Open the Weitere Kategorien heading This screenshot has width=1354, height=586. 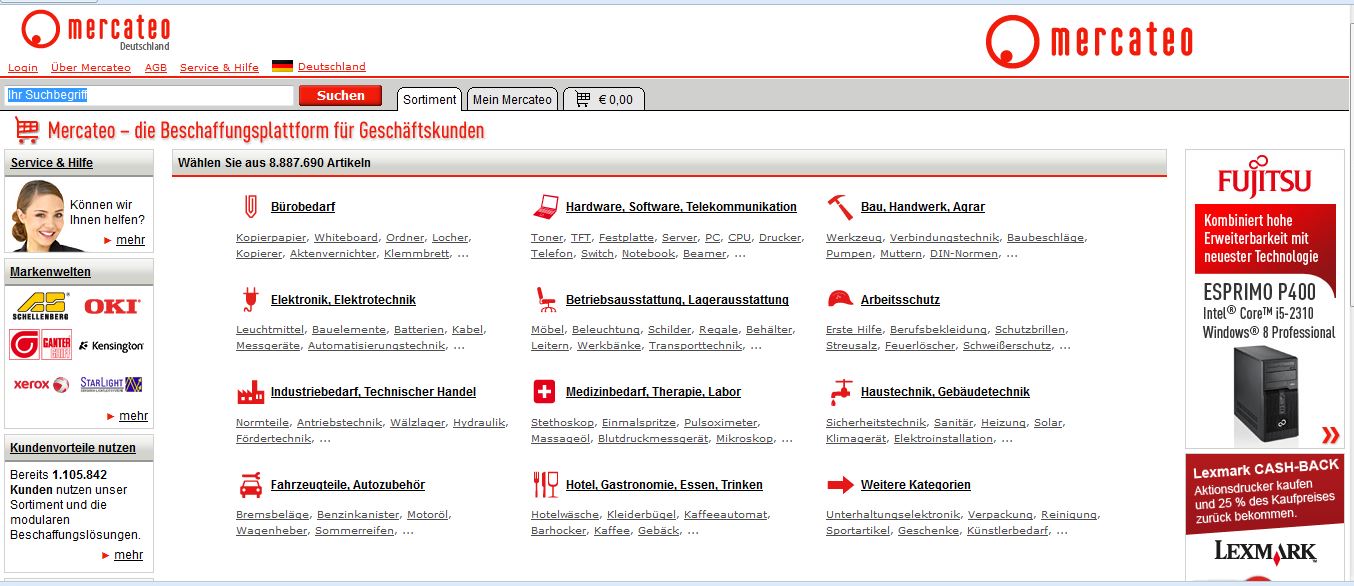916,485
